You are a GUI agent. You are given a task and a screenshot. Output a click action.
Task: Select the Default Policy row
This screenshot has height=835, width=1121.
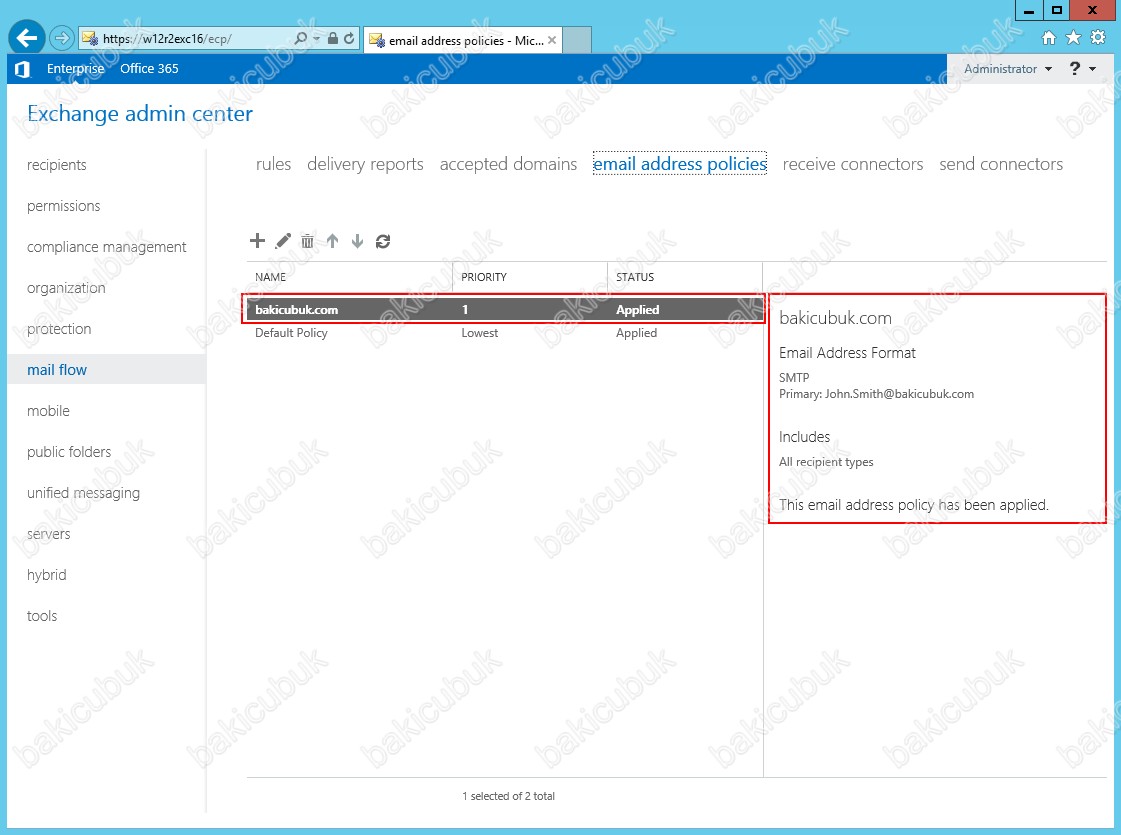(505, 333)
